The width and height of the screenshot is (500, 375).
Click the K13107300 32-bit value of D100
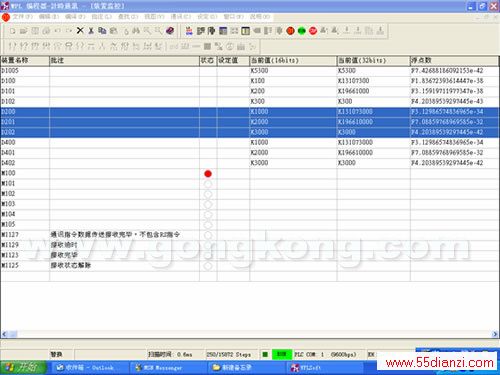point(353,81)
